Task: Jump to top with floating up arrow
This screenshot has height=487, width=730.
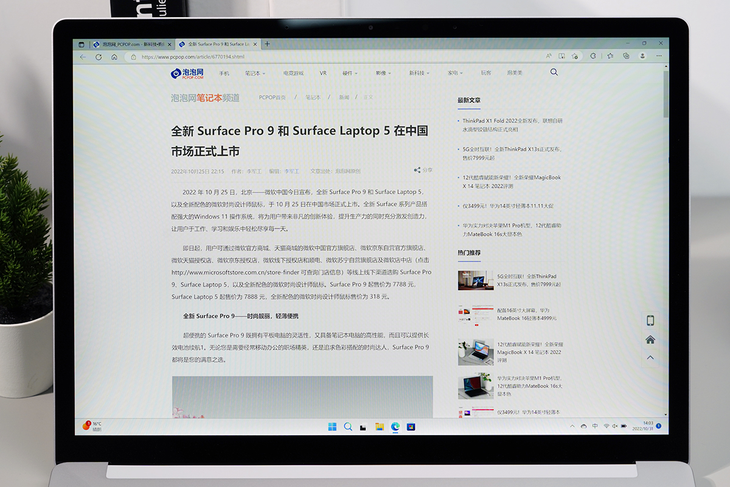Action: (x=650, y=358)
